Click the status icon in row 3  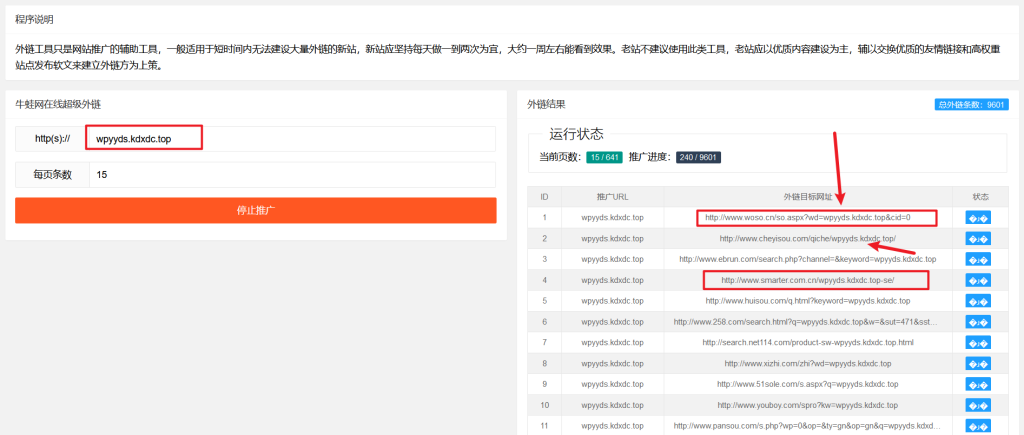978,259
